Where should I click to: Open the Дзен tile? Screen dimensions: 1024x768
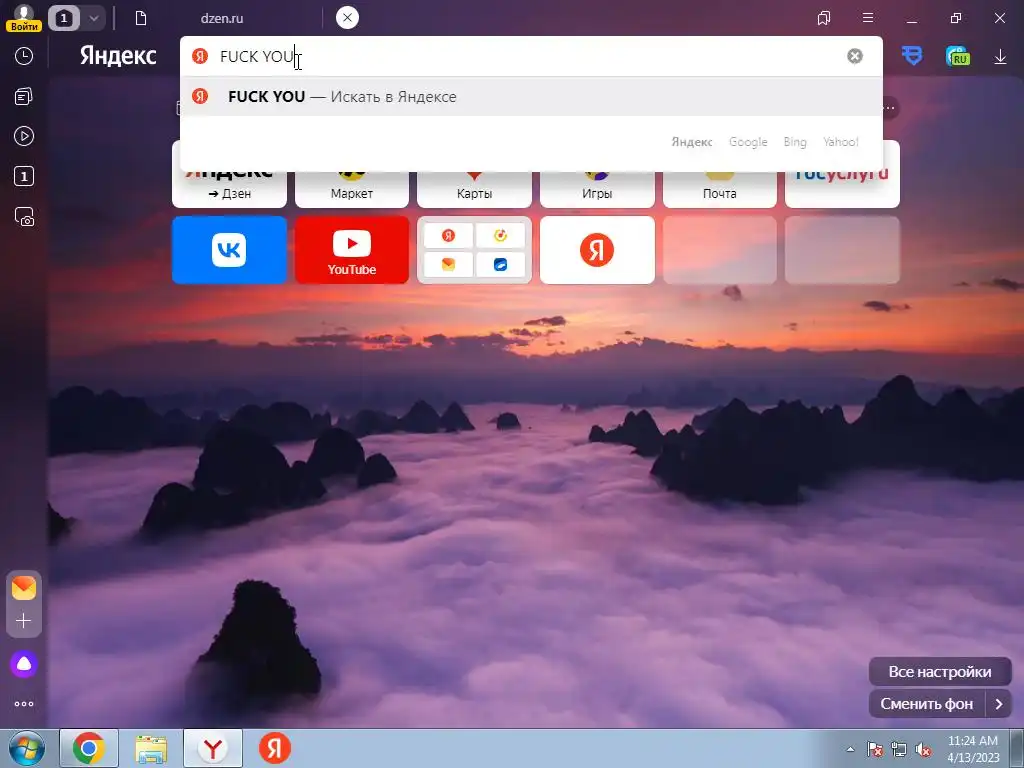click(229, 189)
